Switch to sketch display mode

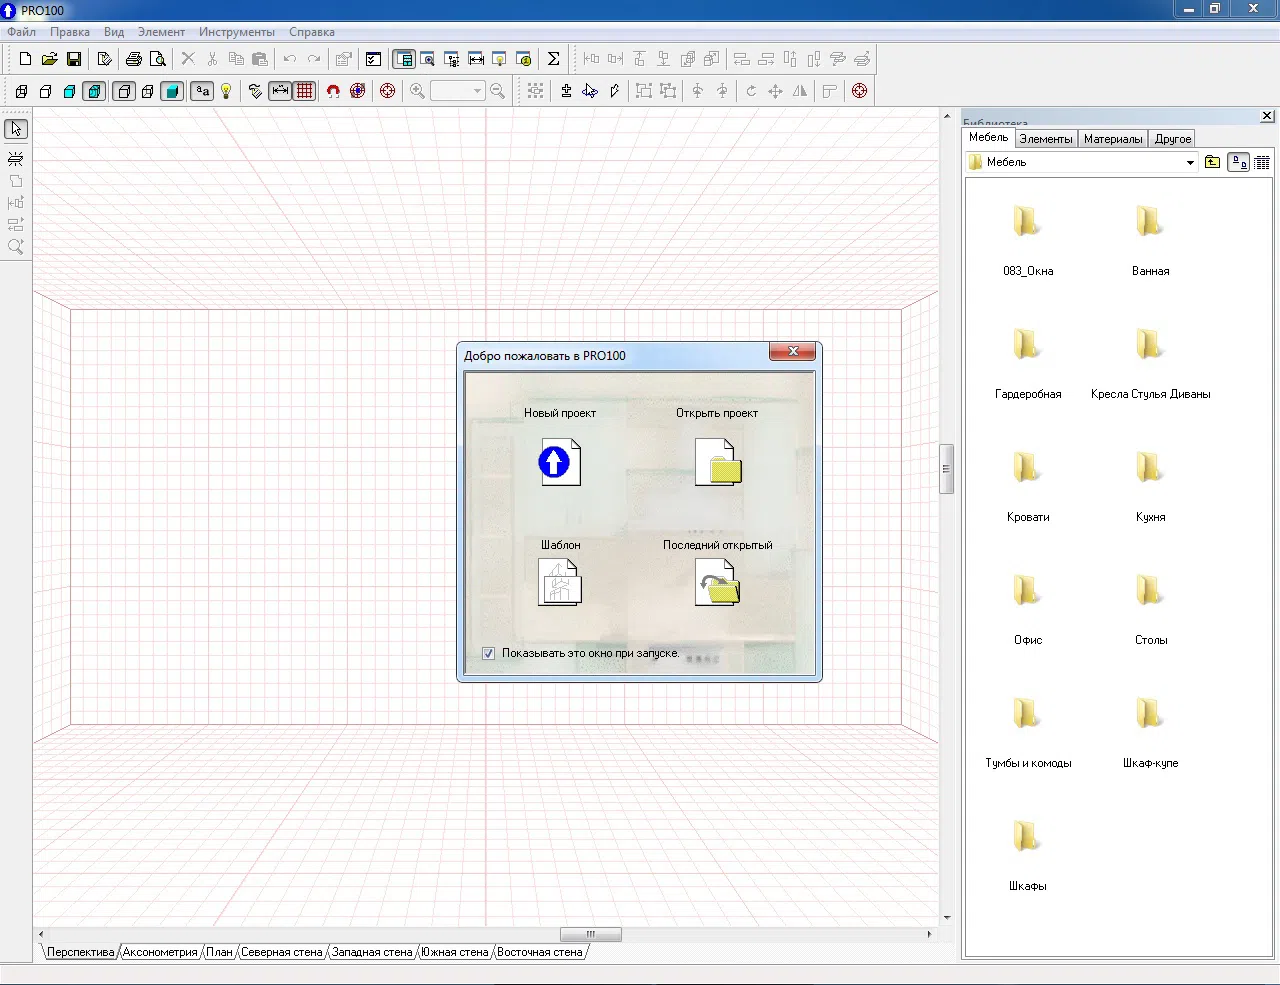[45, 91]
